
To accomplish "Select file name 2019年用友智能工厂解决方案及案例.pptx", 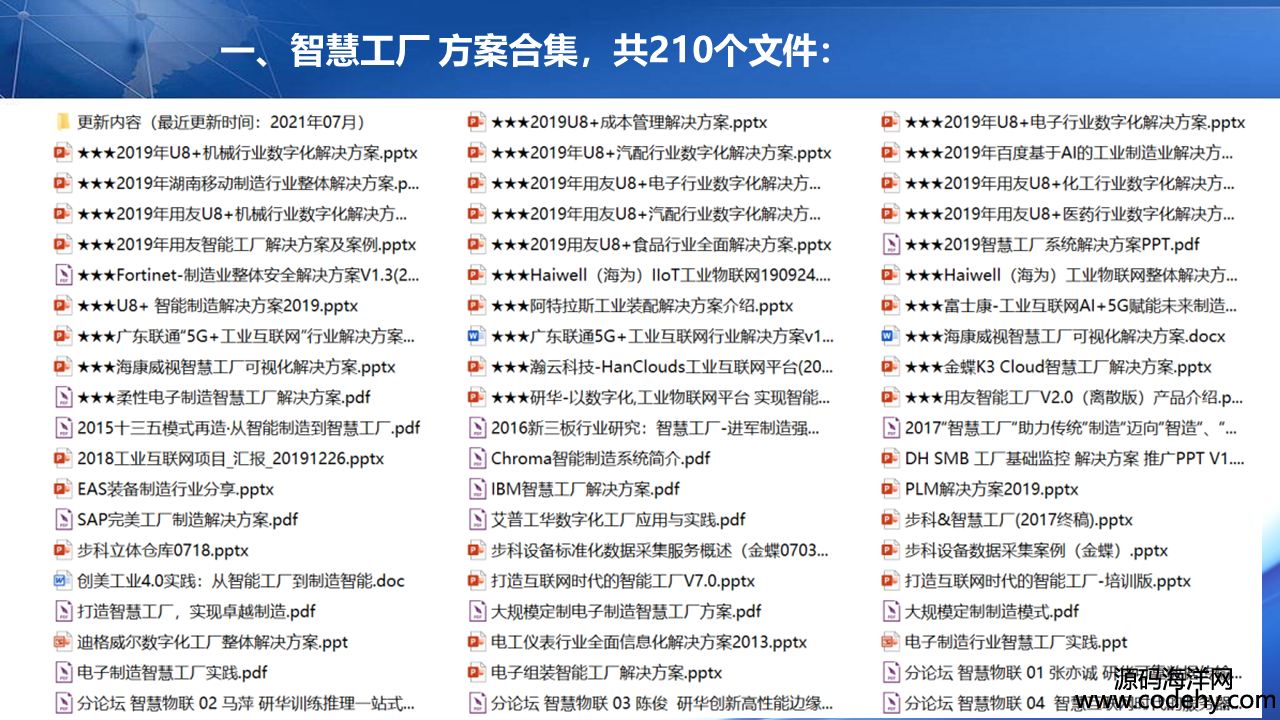I will (x=247, y=245).
